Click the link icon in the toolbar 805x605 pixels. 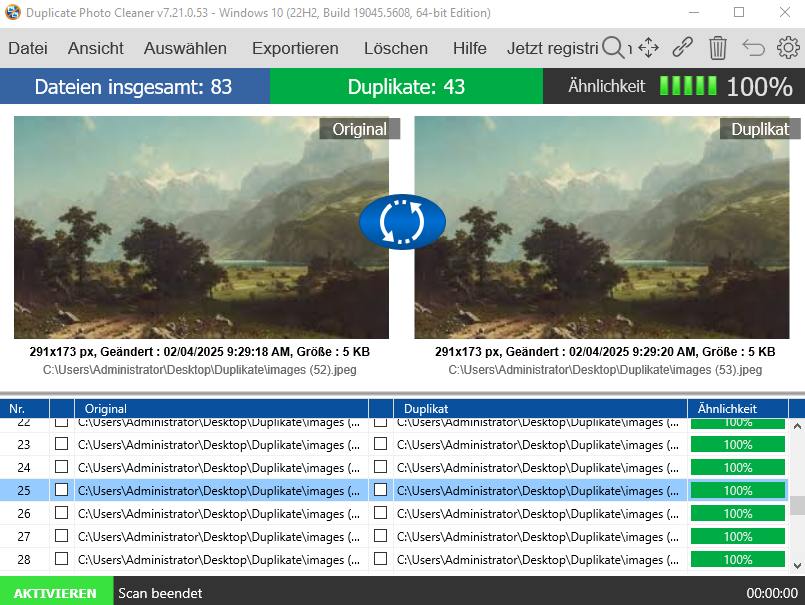pos(683,47)
